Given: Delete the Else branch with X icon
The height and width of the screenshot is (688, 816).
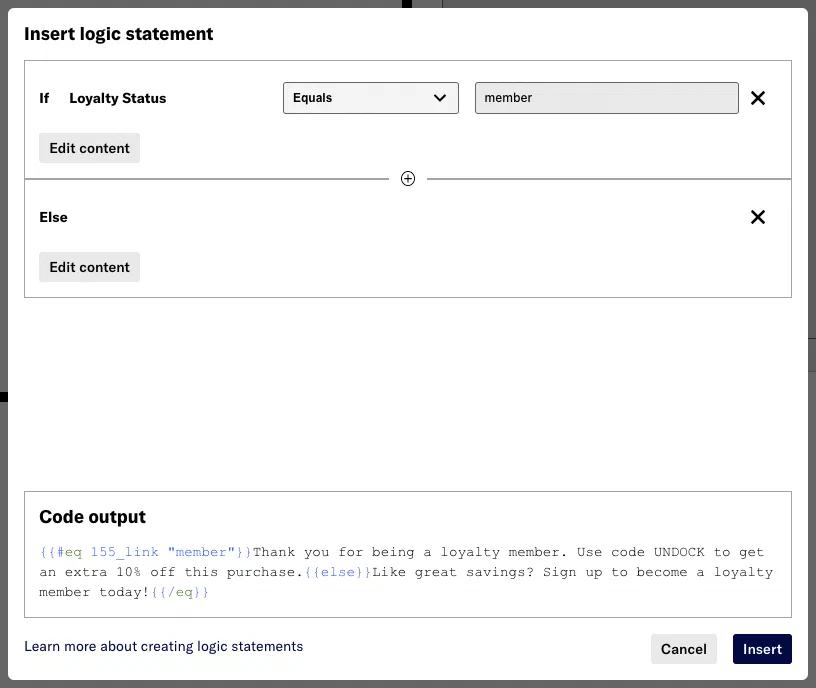Looking at the screenshot, I should pos(758,217).
